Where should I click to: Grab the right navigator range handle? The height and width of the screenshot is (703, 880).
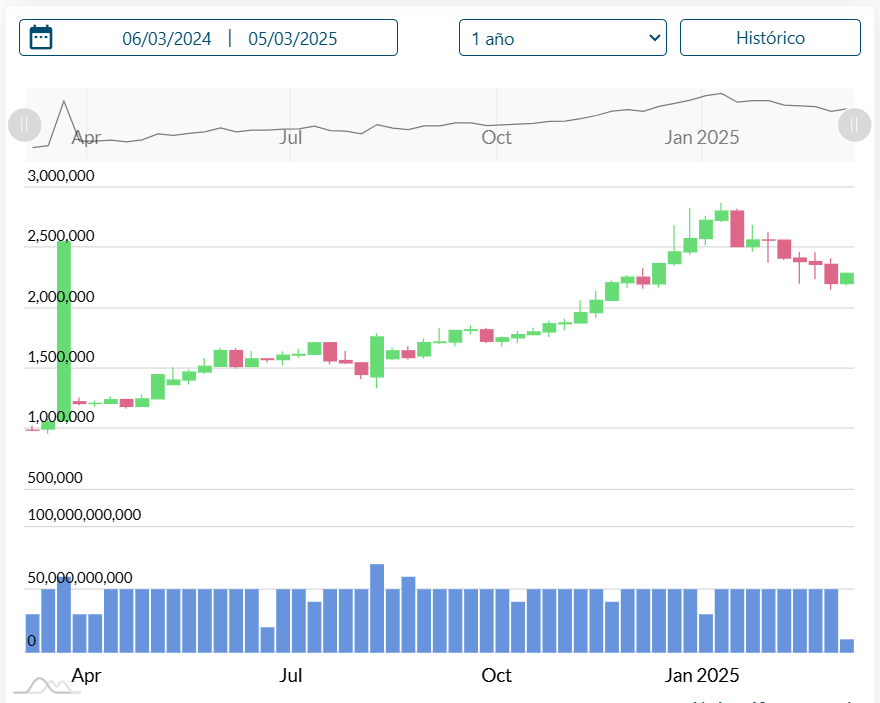pos(853,125)
